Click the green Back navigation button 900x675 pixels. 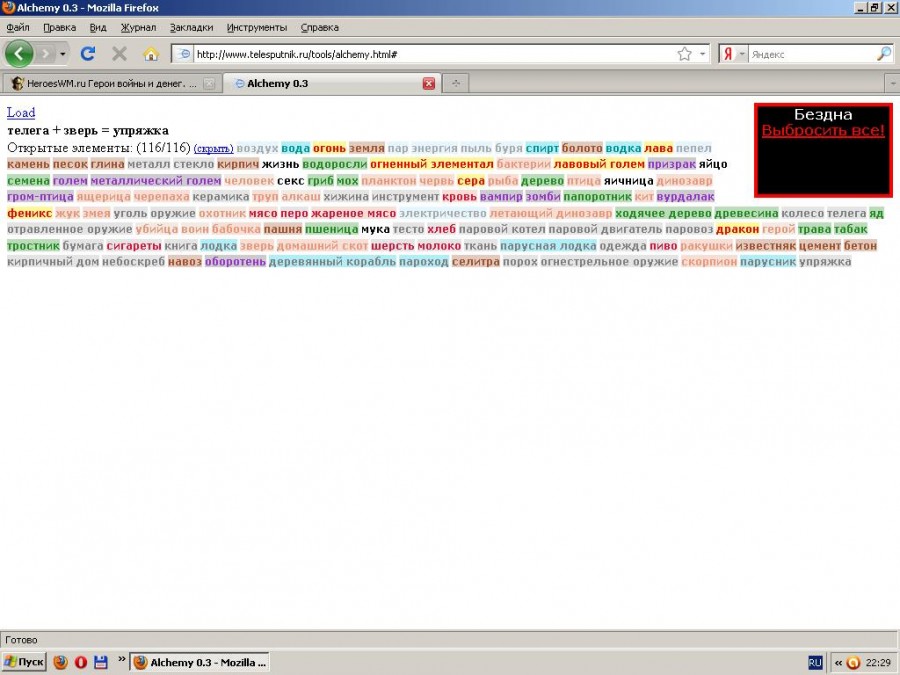(19, 53)
